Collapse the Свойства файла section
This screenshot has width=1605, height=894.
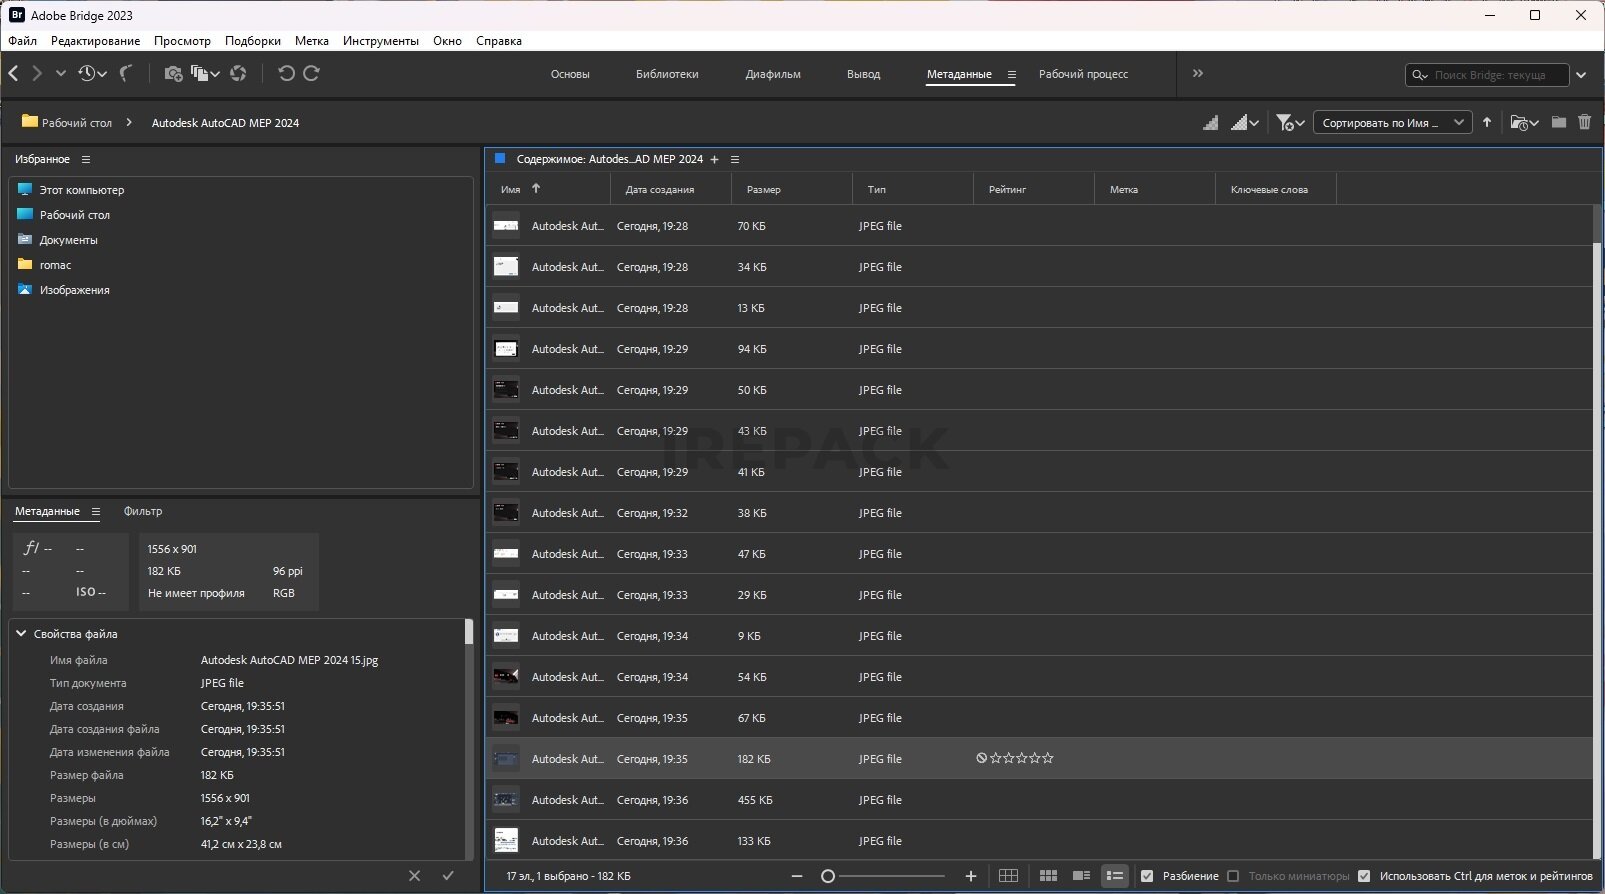click(x=21, y=634)
